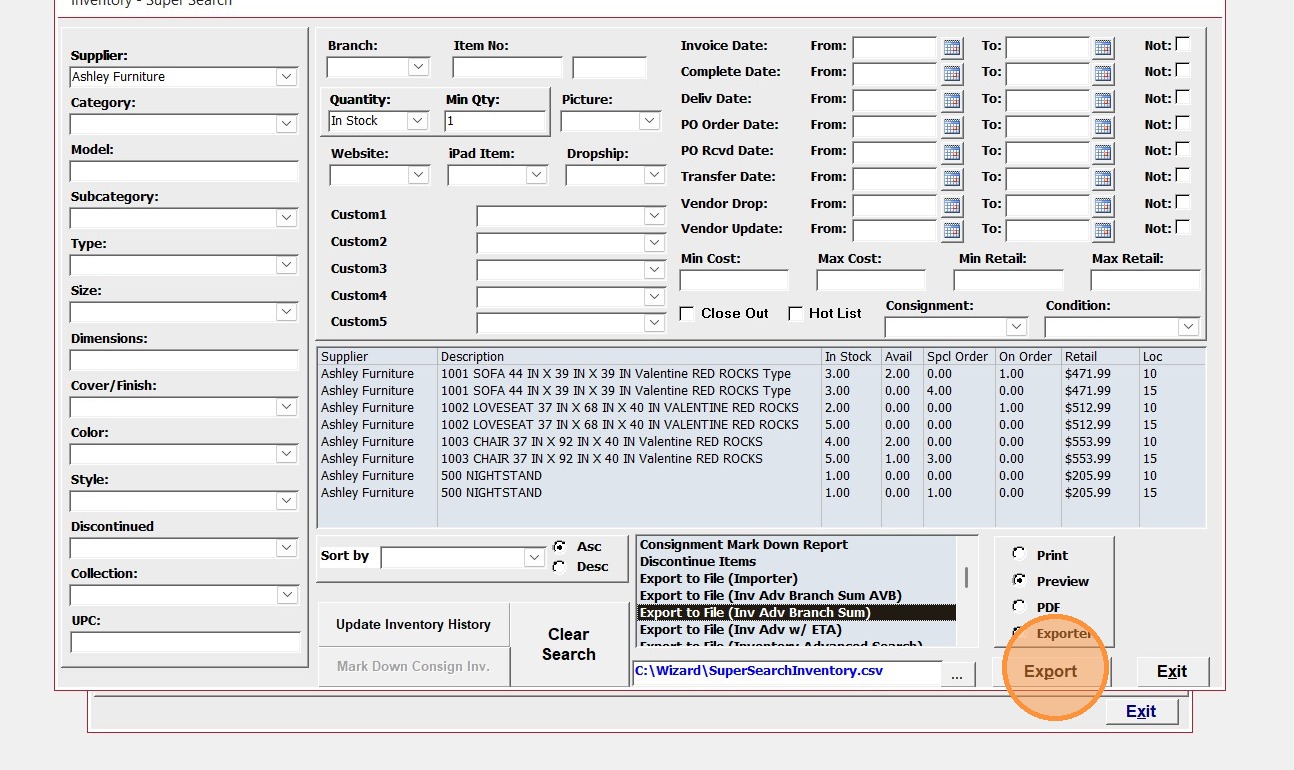Open Vendor Drop From calendar picker
This screenshot has width=1294, height=770.
(951, 205)
